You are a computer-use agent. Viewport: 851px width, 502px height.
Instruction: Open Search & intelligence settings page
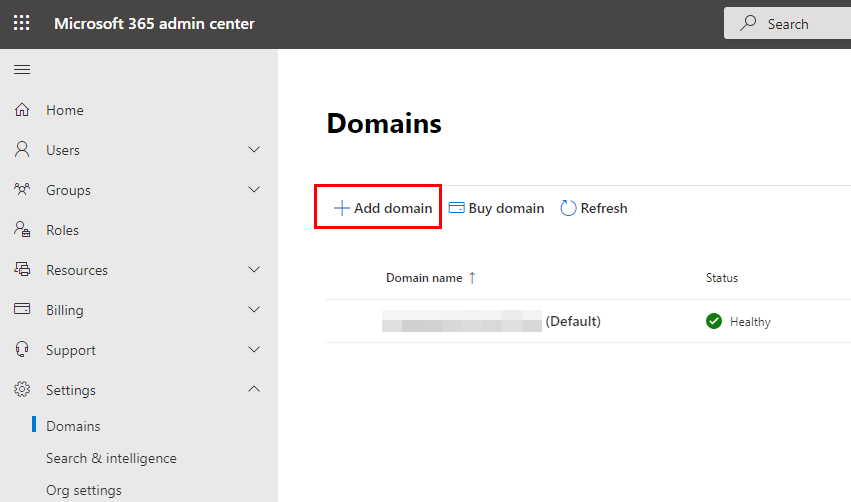pyautogui.click(x=111, y=458)
